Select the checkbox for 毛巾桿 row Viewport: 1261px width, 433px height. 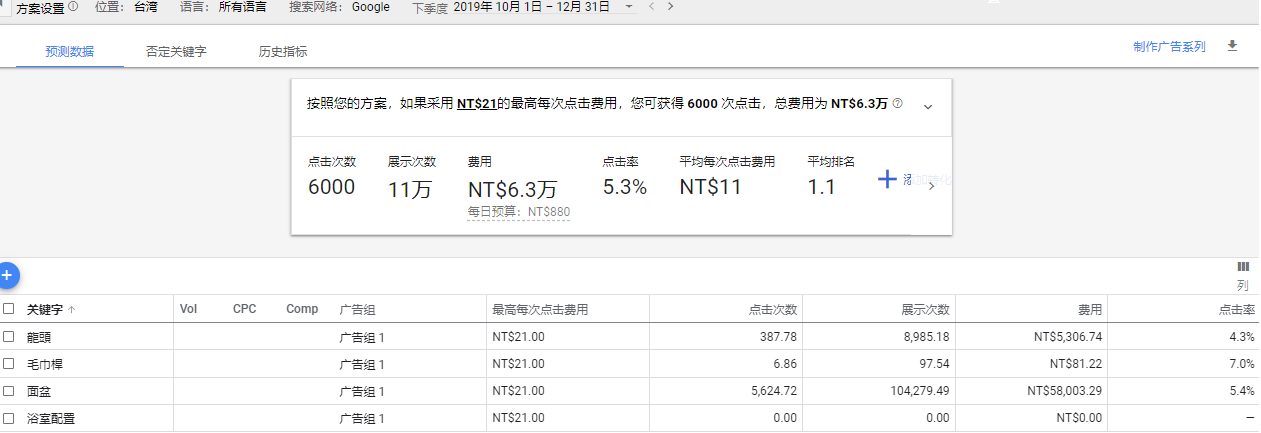click(9, 364)
